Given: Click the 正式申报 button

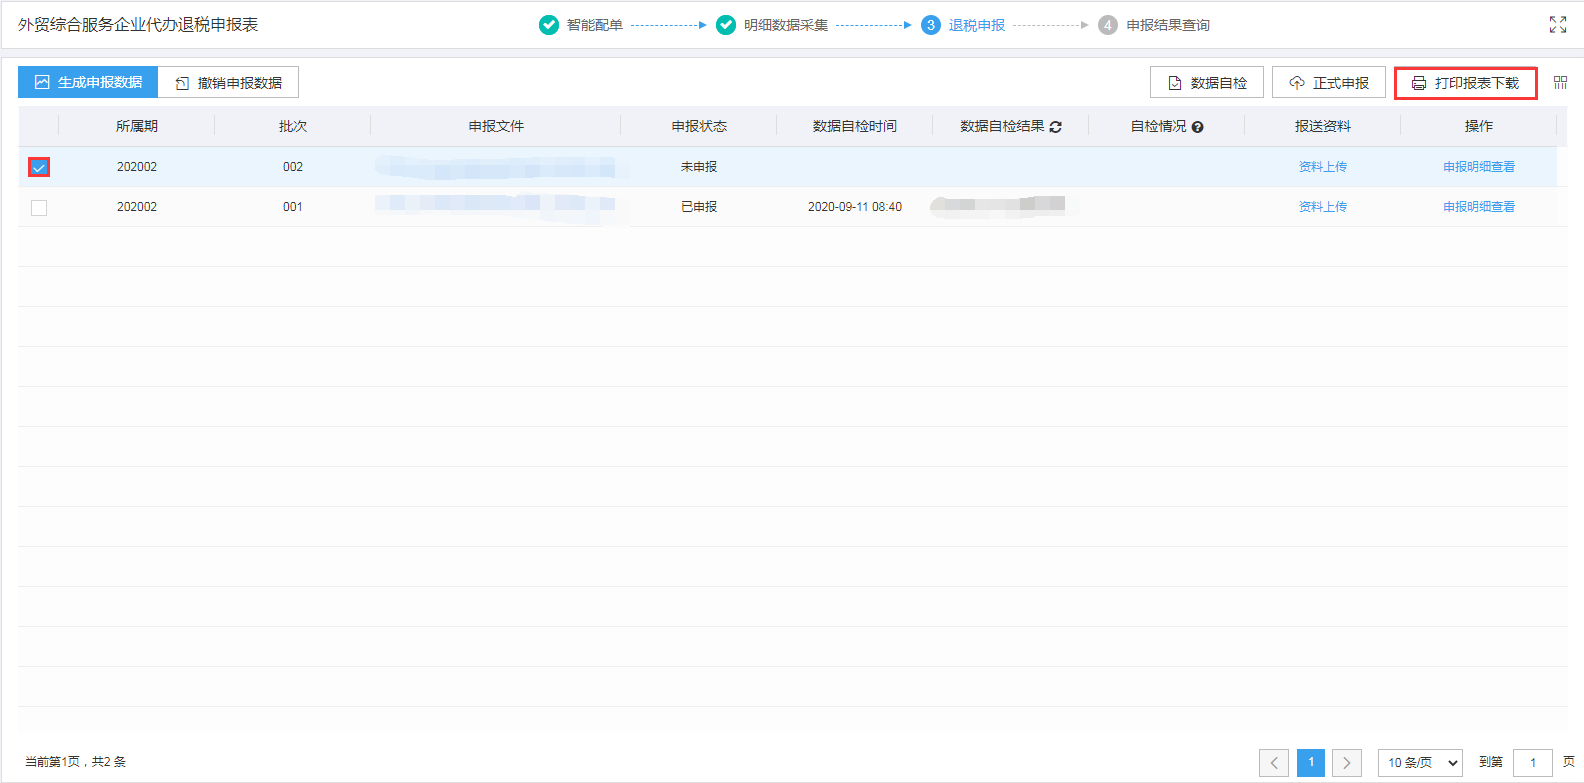Looking at the screenshot, I should tap(1329, 82).
